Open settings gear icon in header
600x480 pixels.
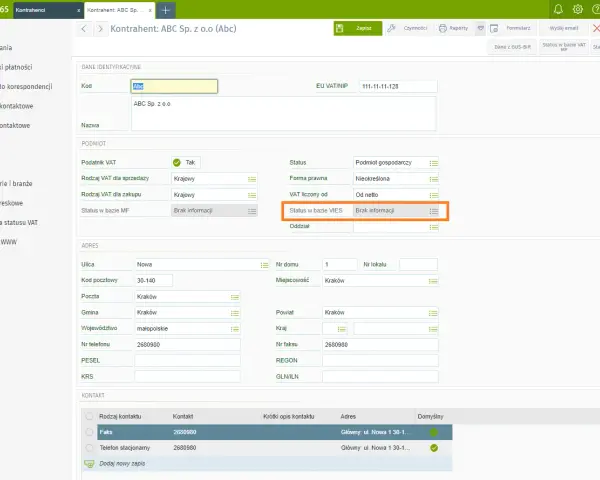(578, 9)
